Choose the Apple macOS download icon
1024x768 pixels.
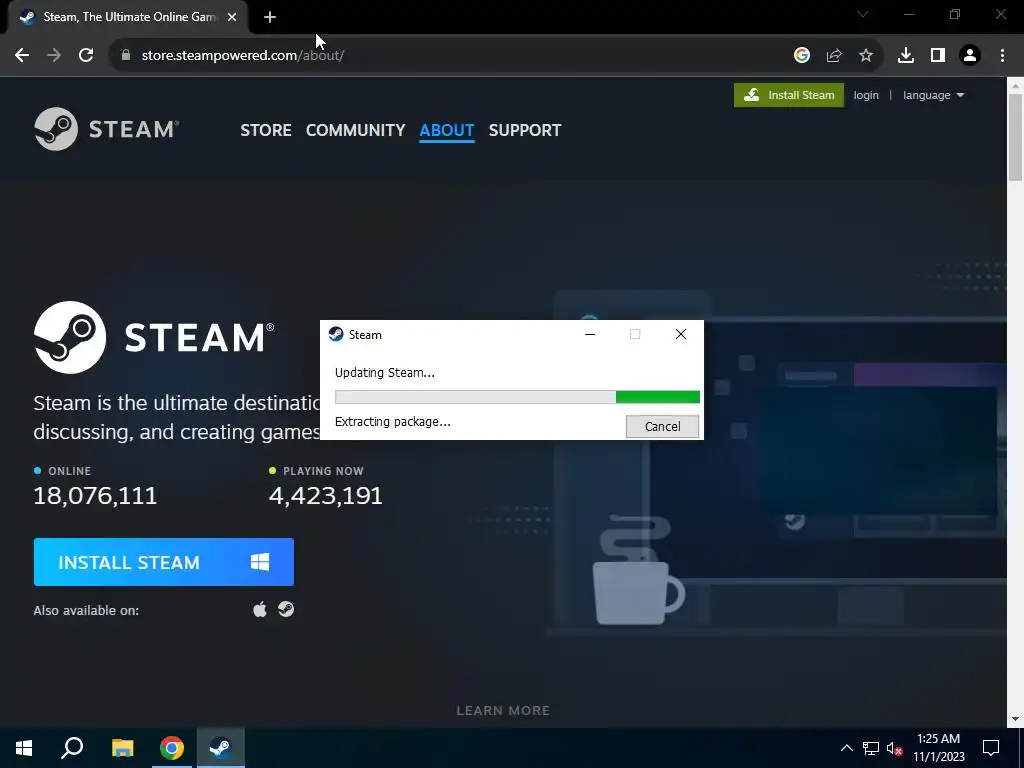(260, 609)
